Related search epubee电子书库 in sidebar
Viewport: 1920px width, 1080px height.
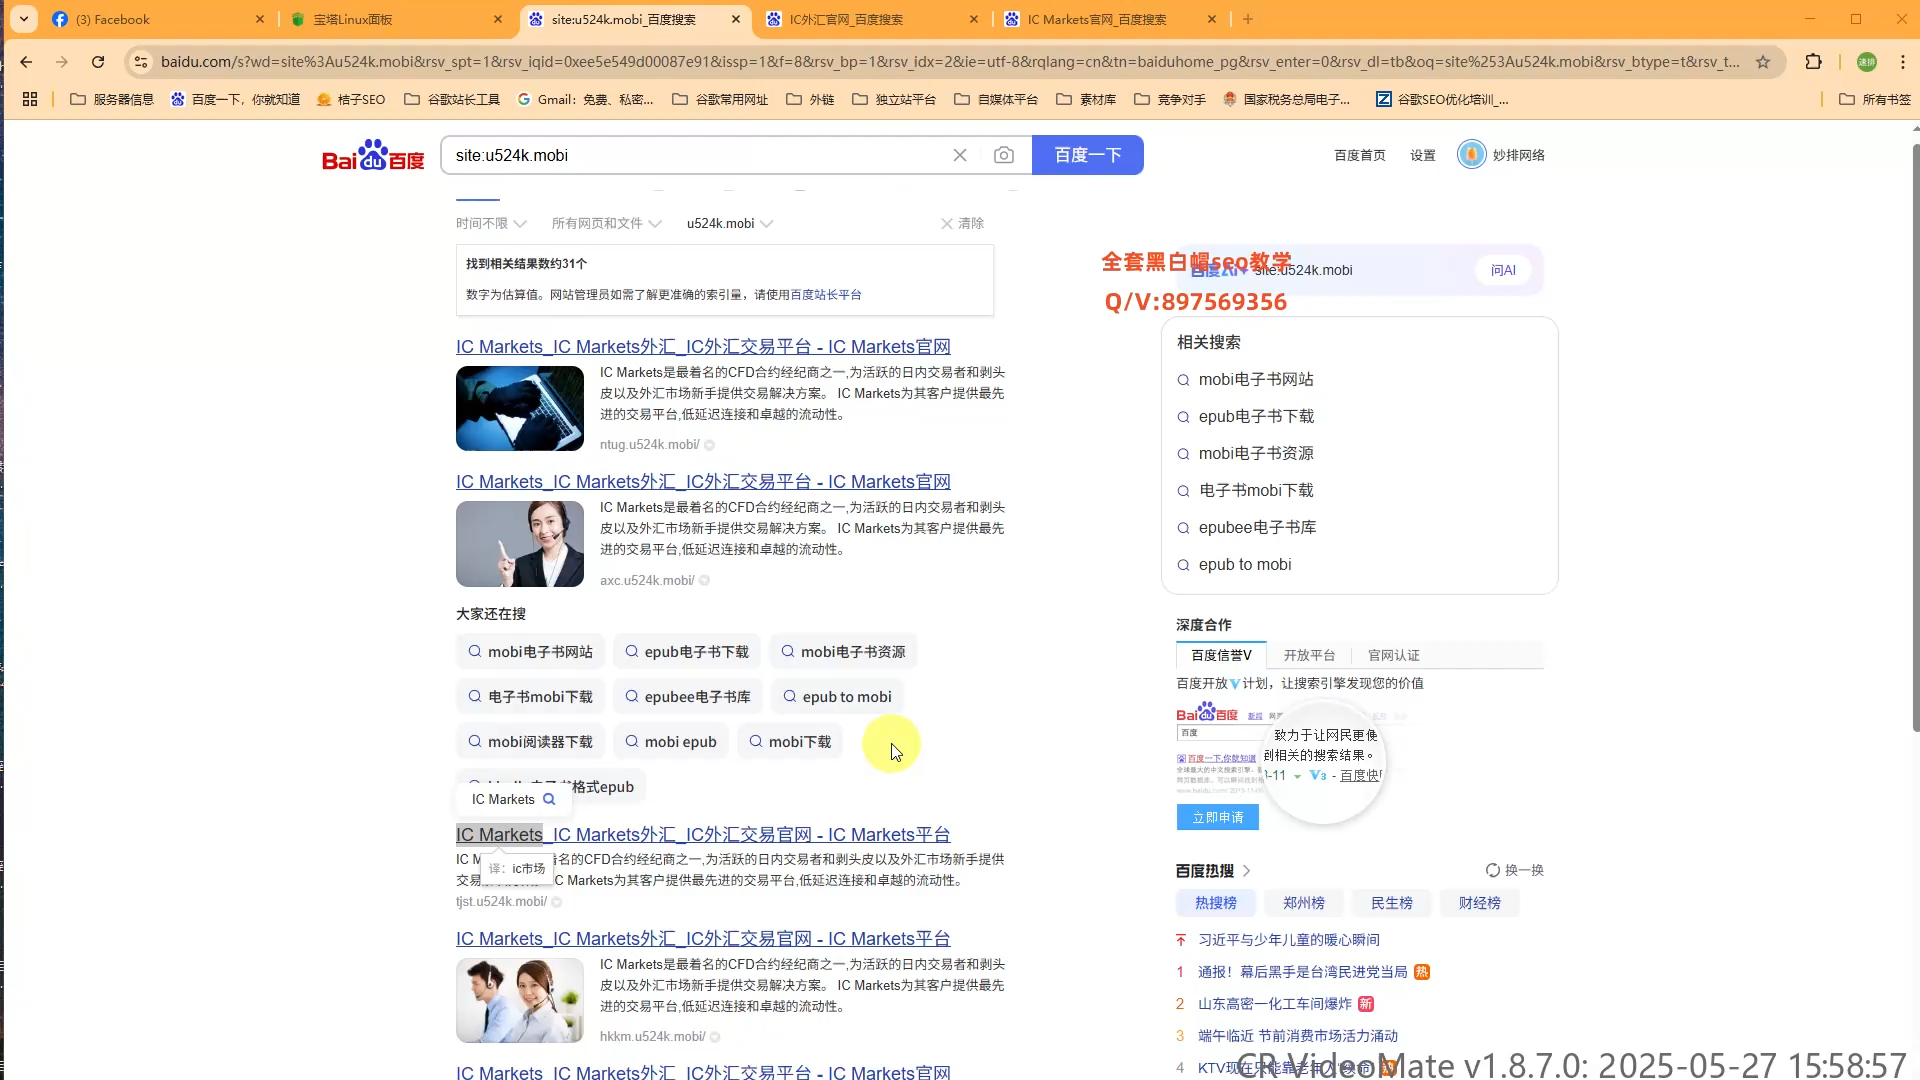(1257, 527)
